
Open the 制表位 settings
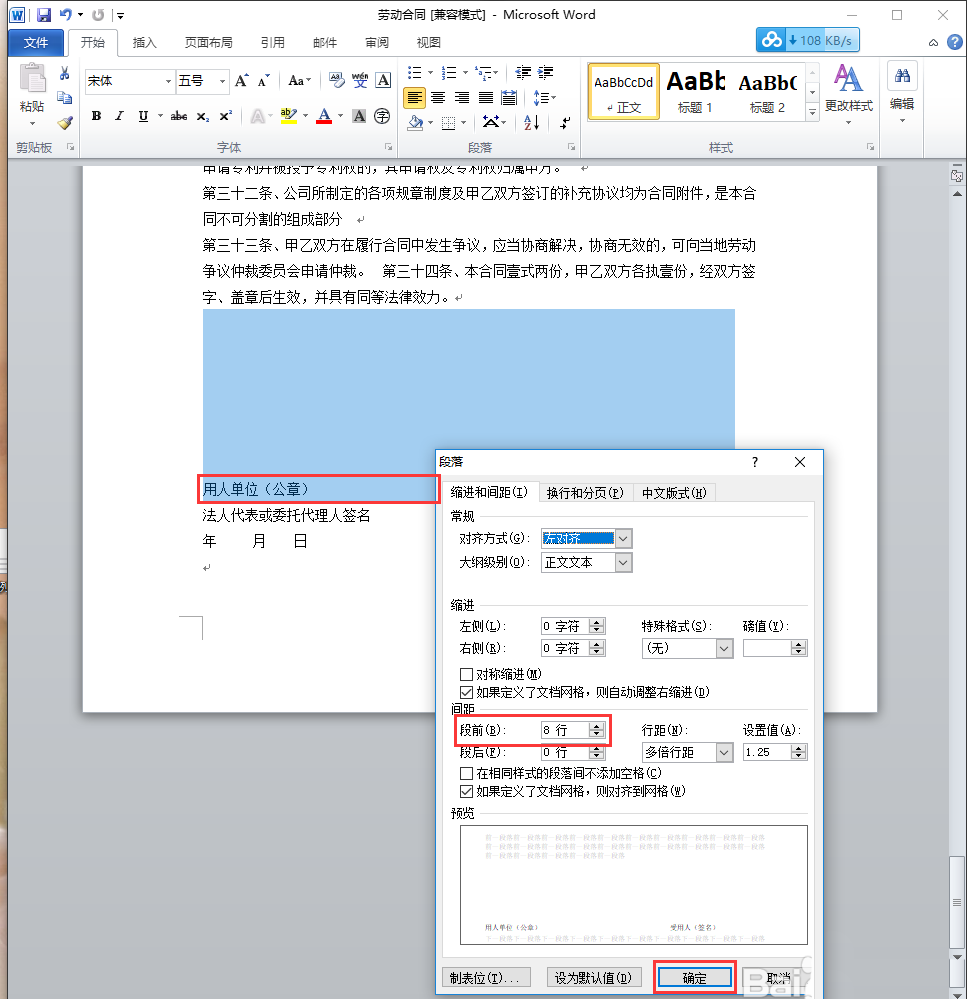[x=486, y=977]
